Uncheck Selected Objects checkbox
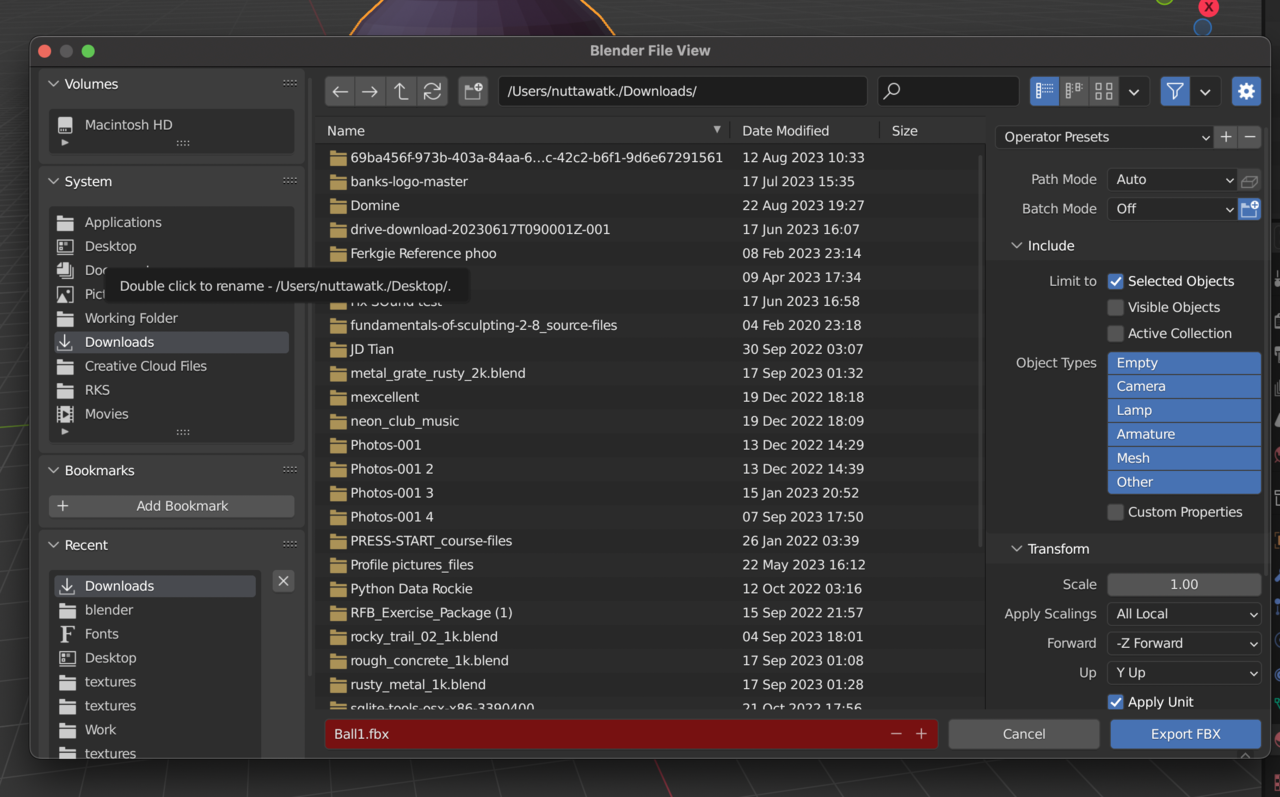 point(1116,281)
